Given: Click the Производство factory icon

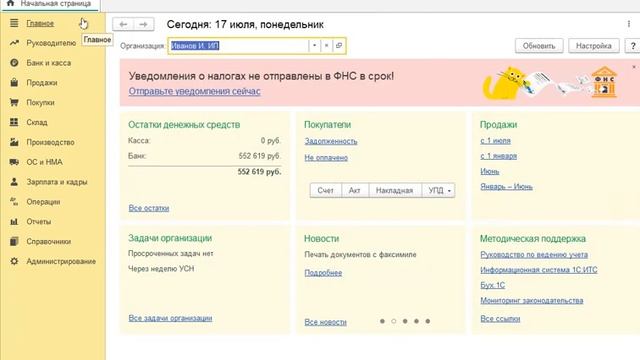Looking at the screenshot, I should point(14,142).
